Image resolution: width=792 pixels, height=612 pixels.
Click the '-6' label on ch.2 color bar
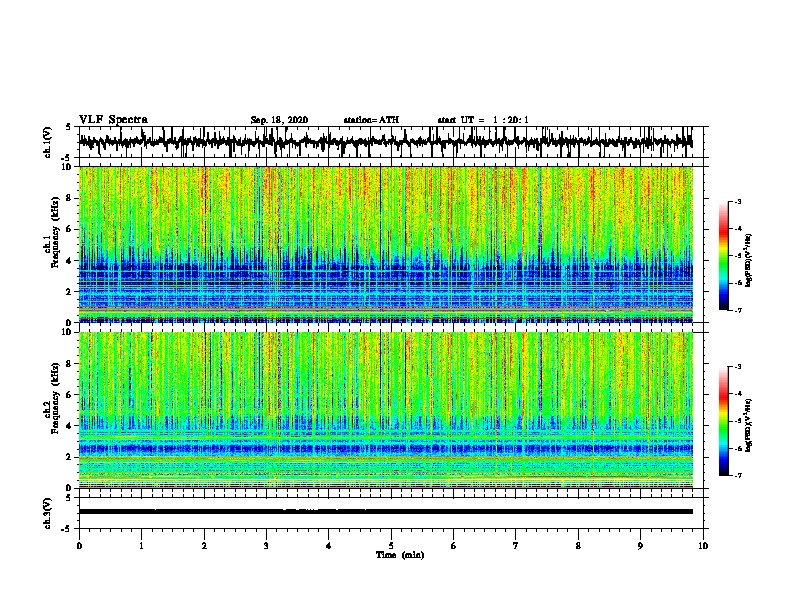tap(738, 448)
